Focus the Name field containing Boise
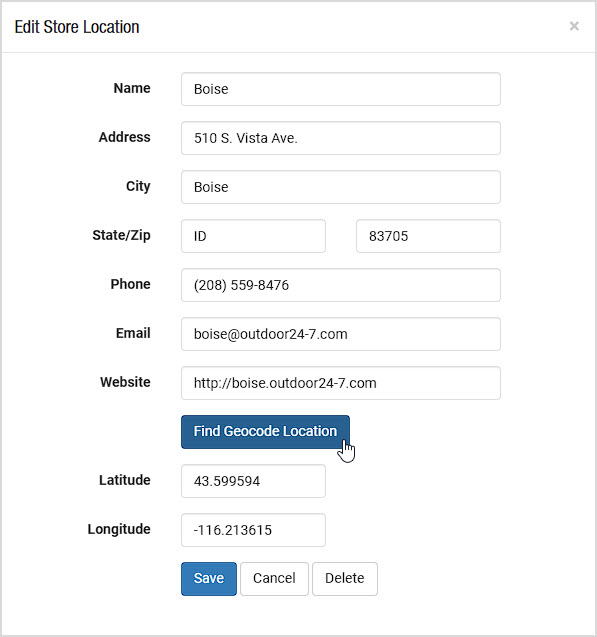 (x=341, y=89)
